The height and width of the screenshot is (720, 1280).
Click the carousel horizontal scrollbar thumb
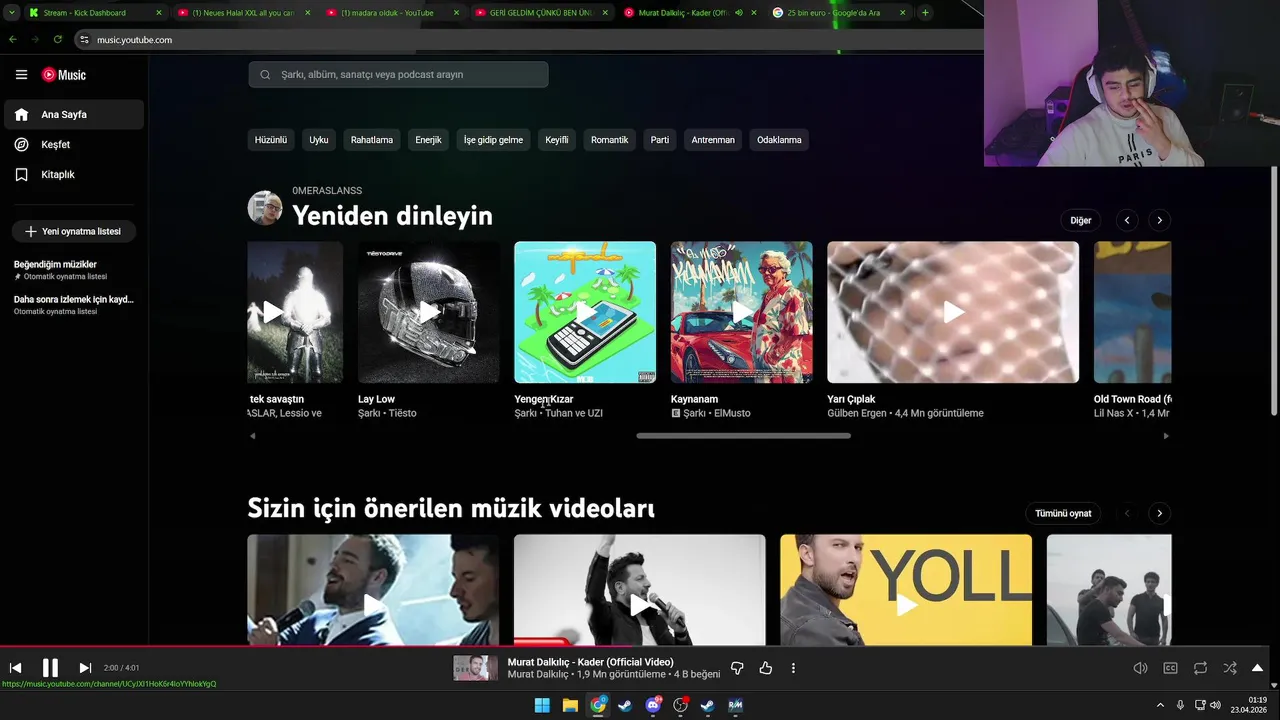(x=743, y=436)
